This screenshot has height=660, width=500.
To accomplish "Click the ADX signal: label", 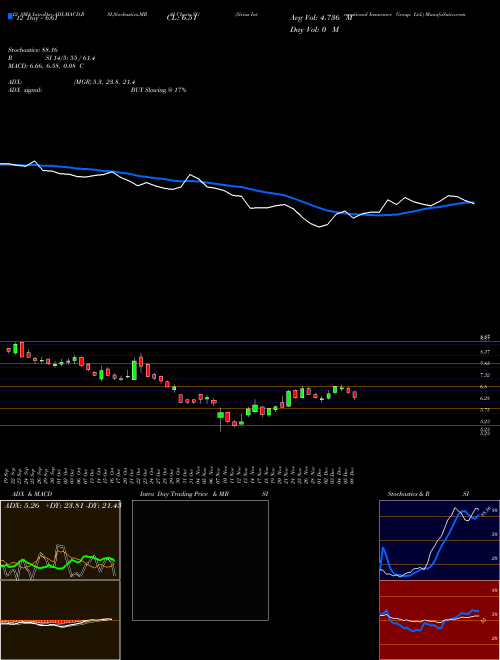I will tap(24, 90).
